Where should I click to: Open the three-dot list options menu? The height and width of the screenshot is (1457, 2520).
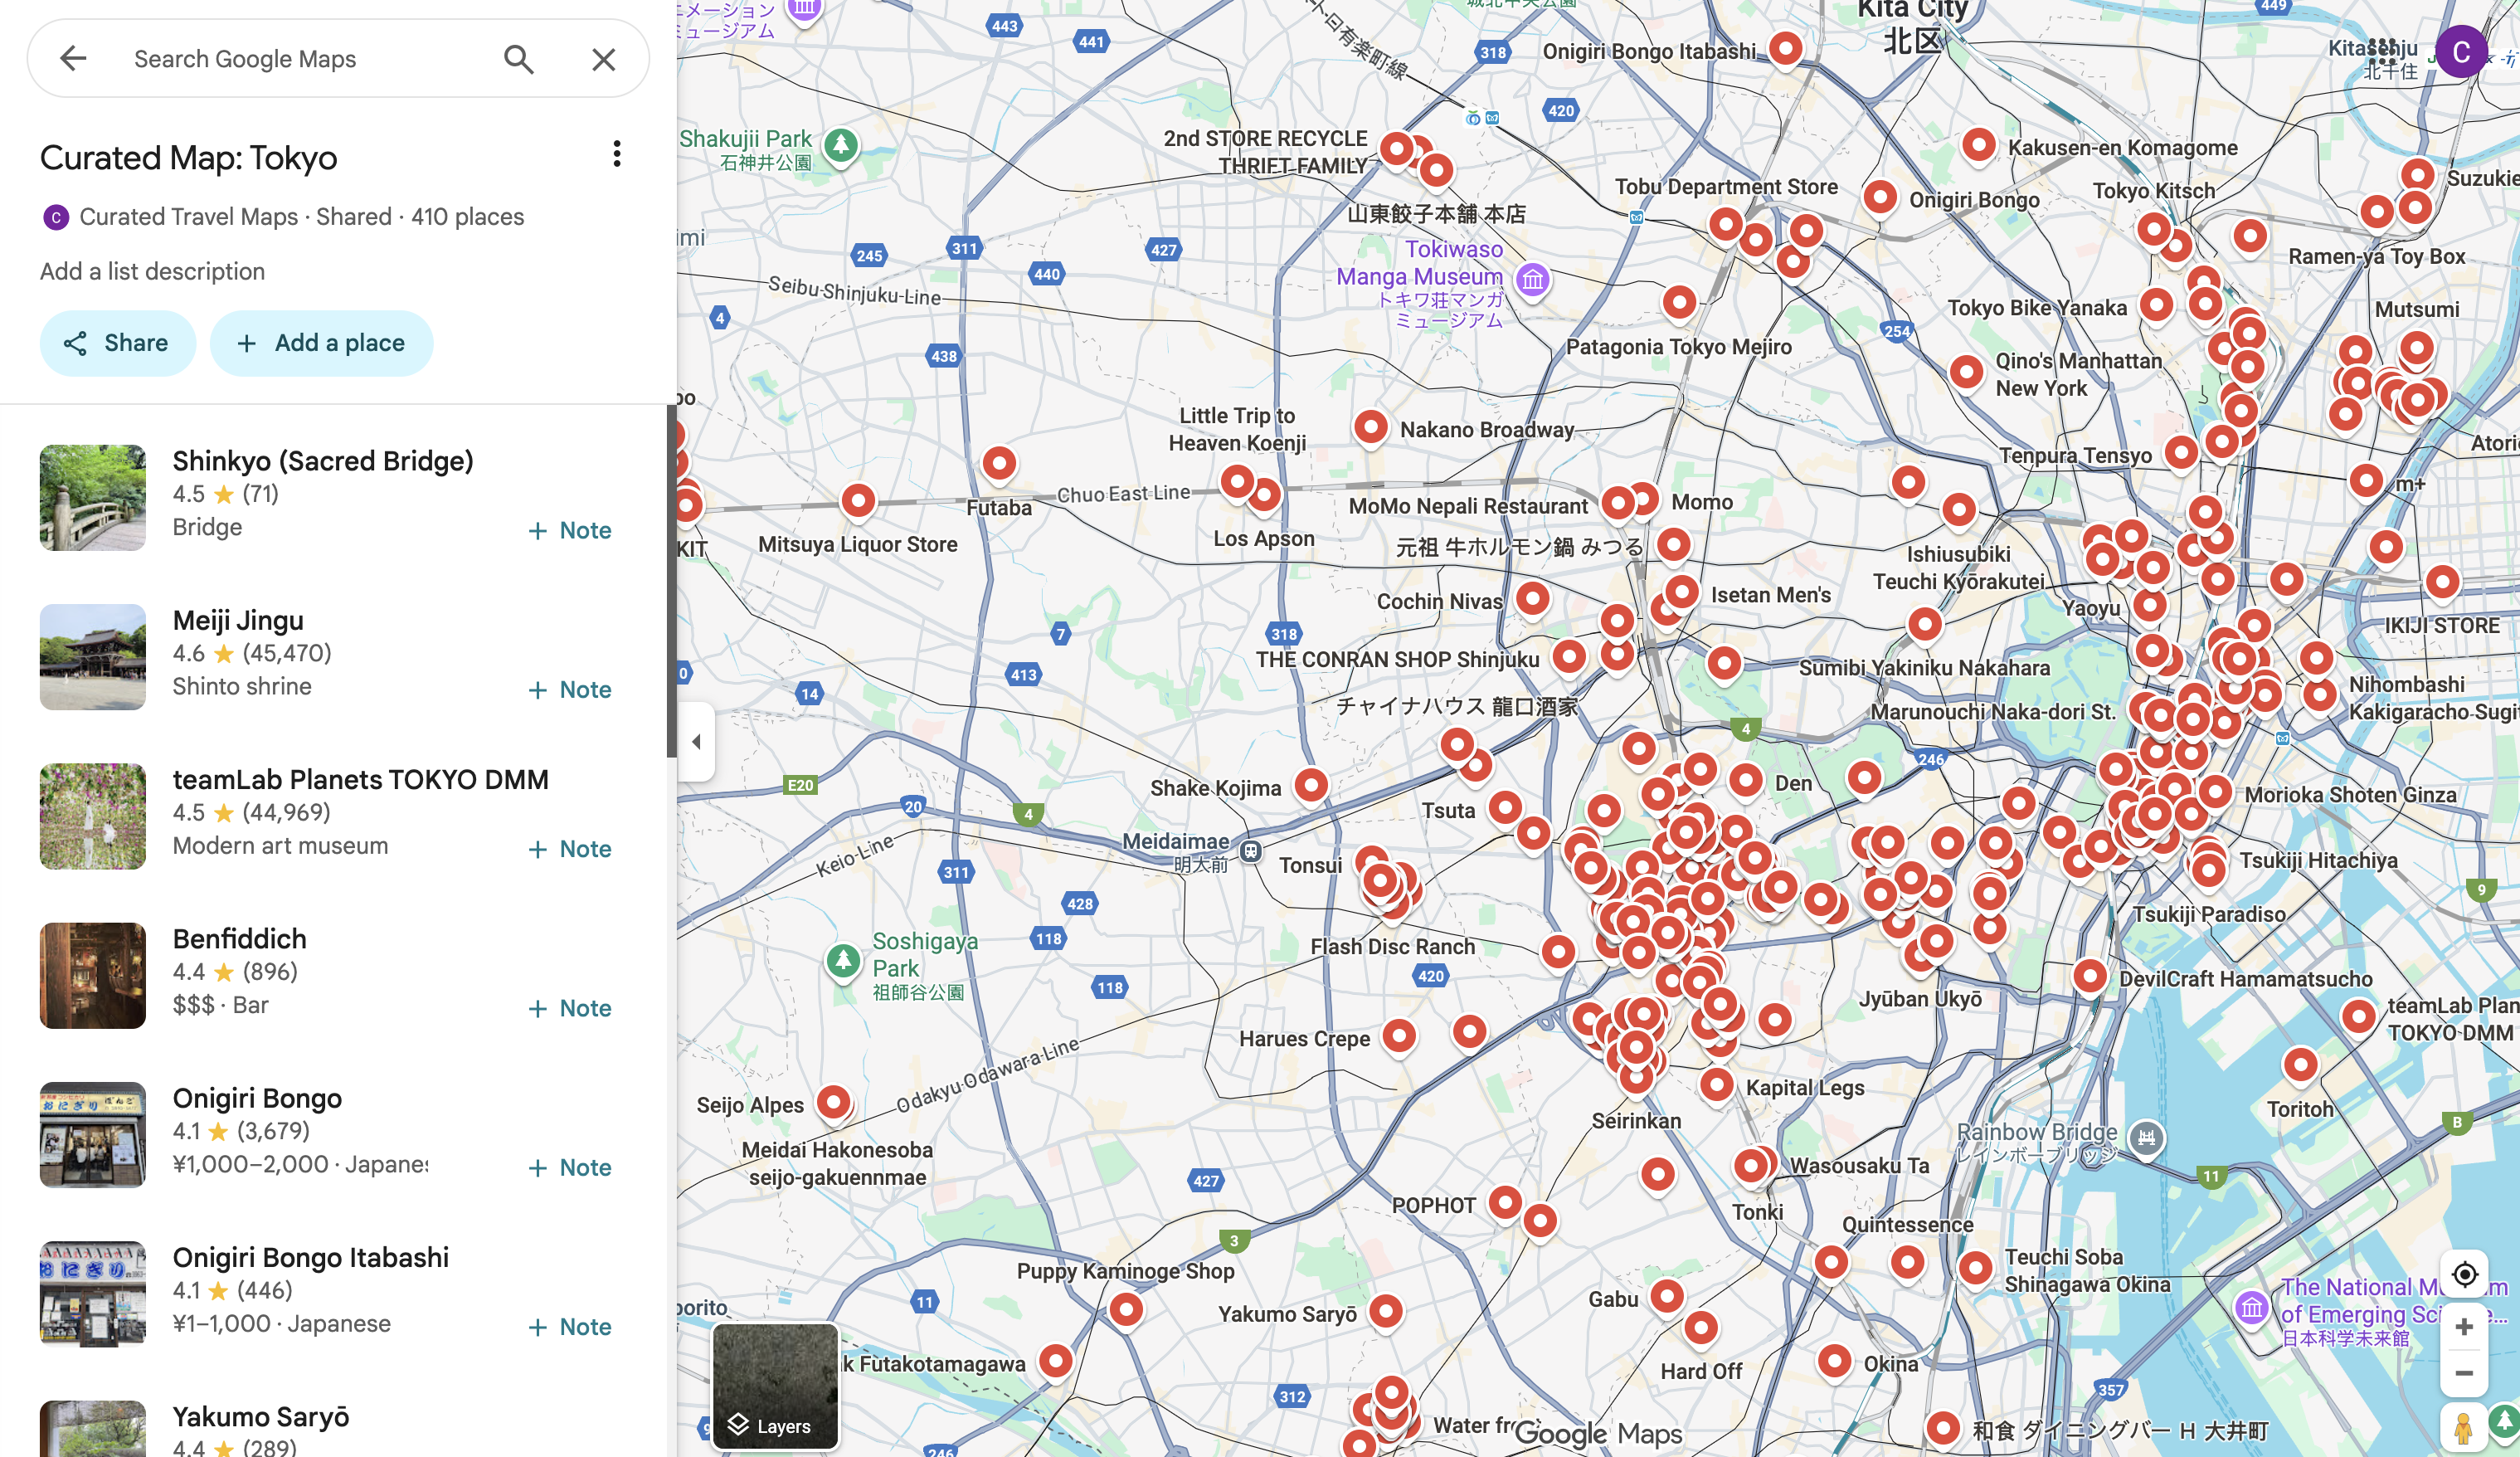click(x=616, y=154)
